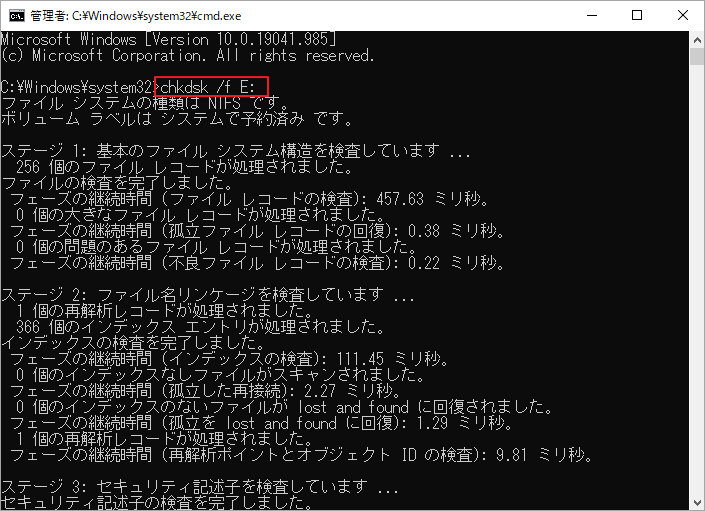Viewport: 705px width, 511px height.
Task: Click the 'ファイル システムの種類は NTFS です。' line
Action: click(145, 103)
